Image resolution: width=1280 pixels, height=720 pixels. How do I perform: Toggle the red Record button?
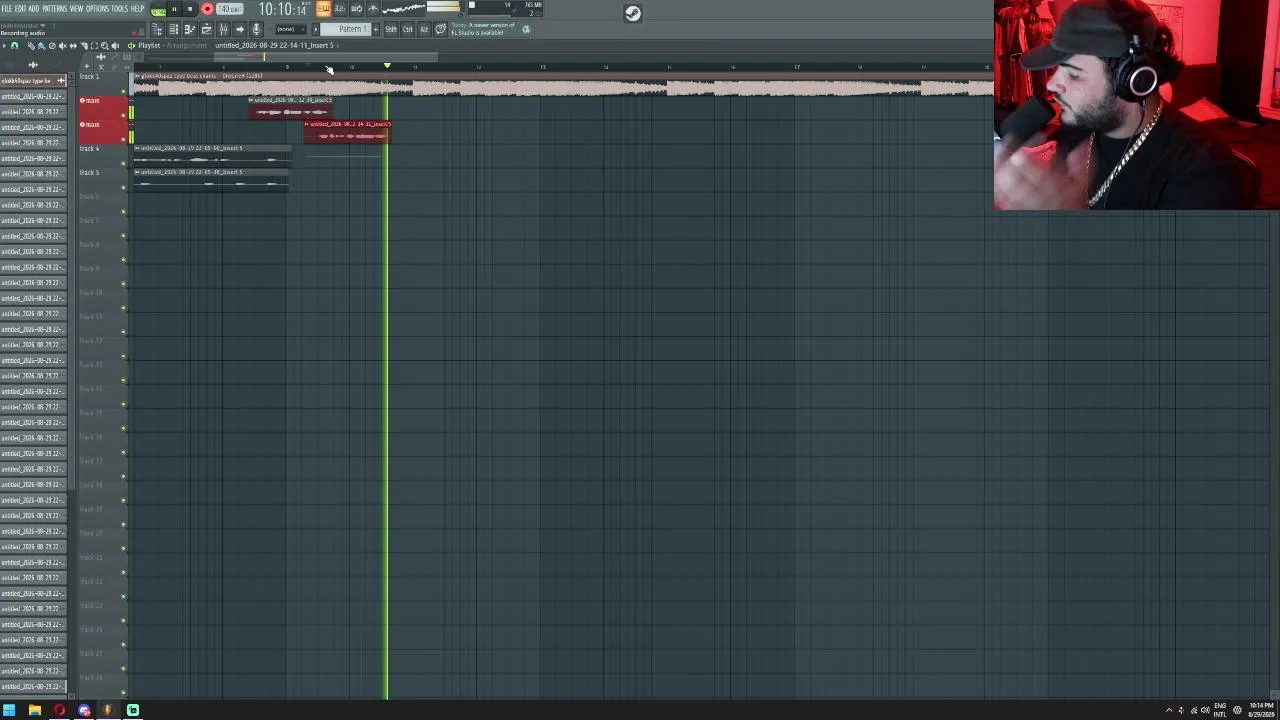(x=207, y=9)
